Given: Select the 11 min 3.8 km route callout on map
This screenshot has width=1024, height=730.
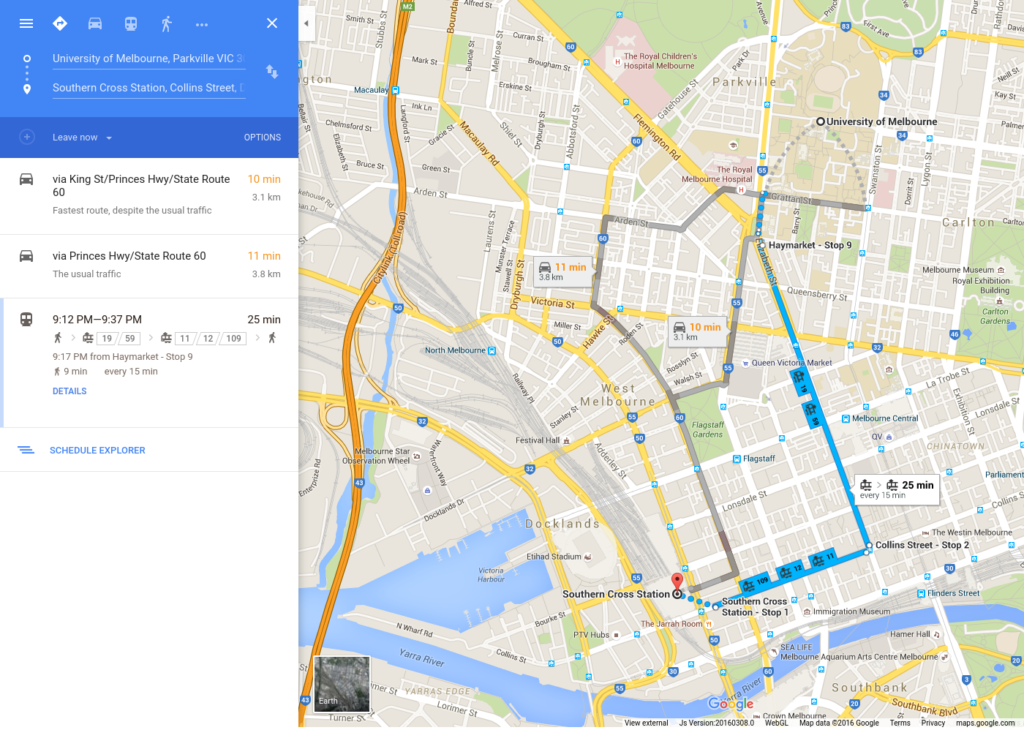Looking at the screenshot, I should (x=562, y=272).
